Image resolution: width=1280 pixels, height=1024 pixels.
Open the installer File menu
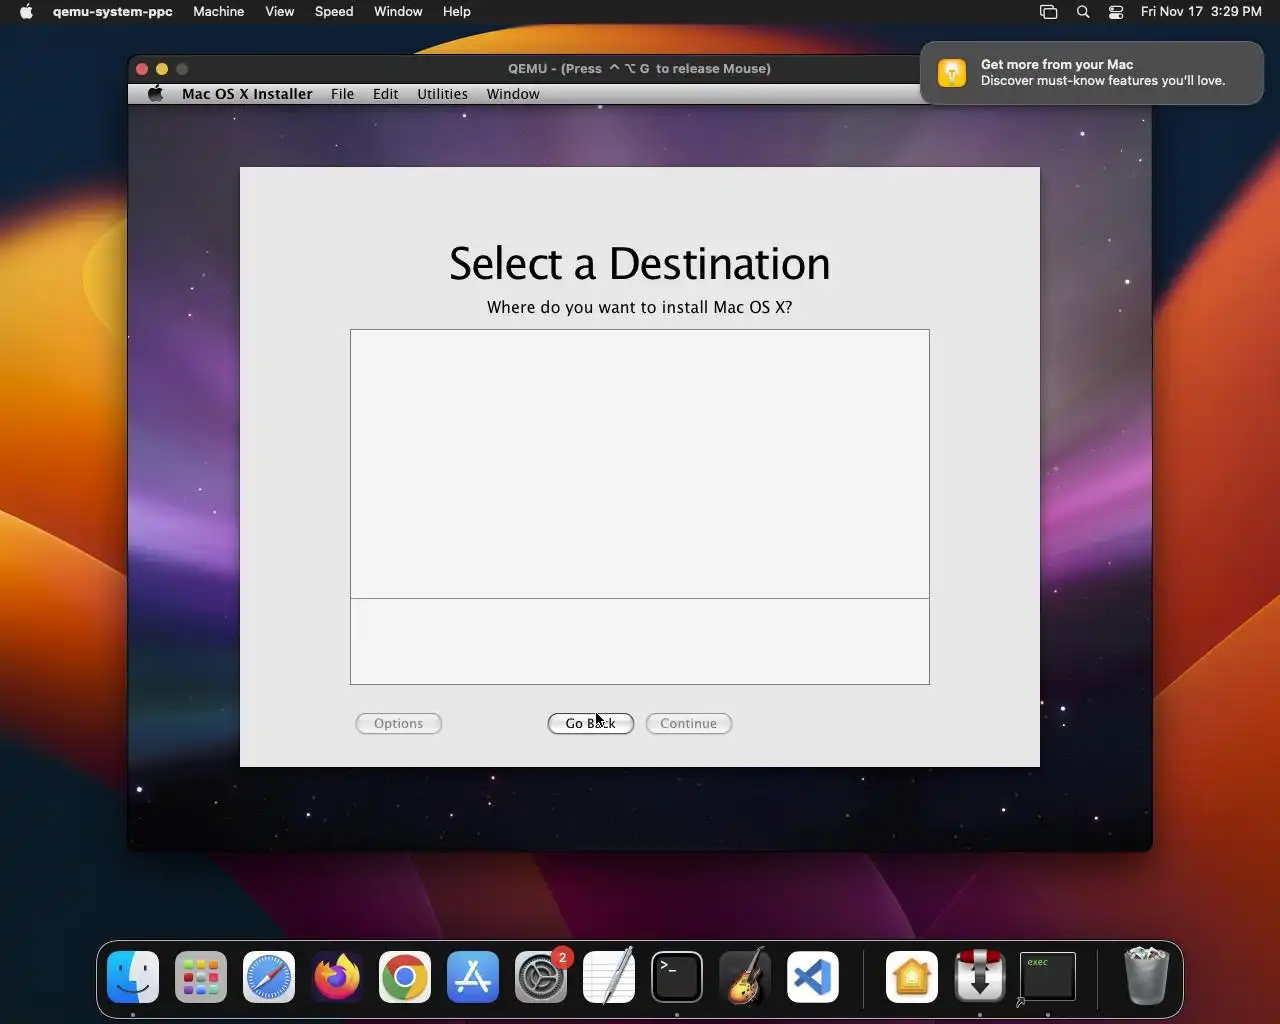pyautogui.click(x=342, y=94)
